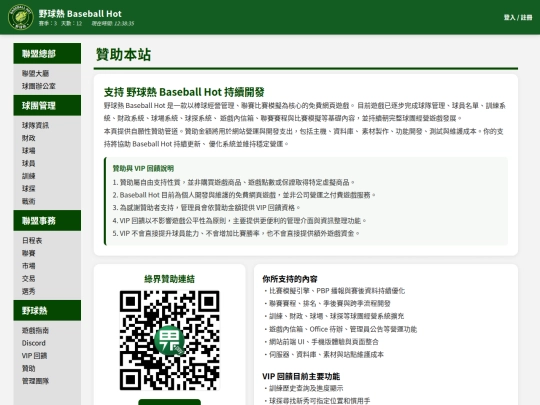Screen dimensions: 540x405
Task: Open 日程表 in the sidebar
Action: click(32, 240)
